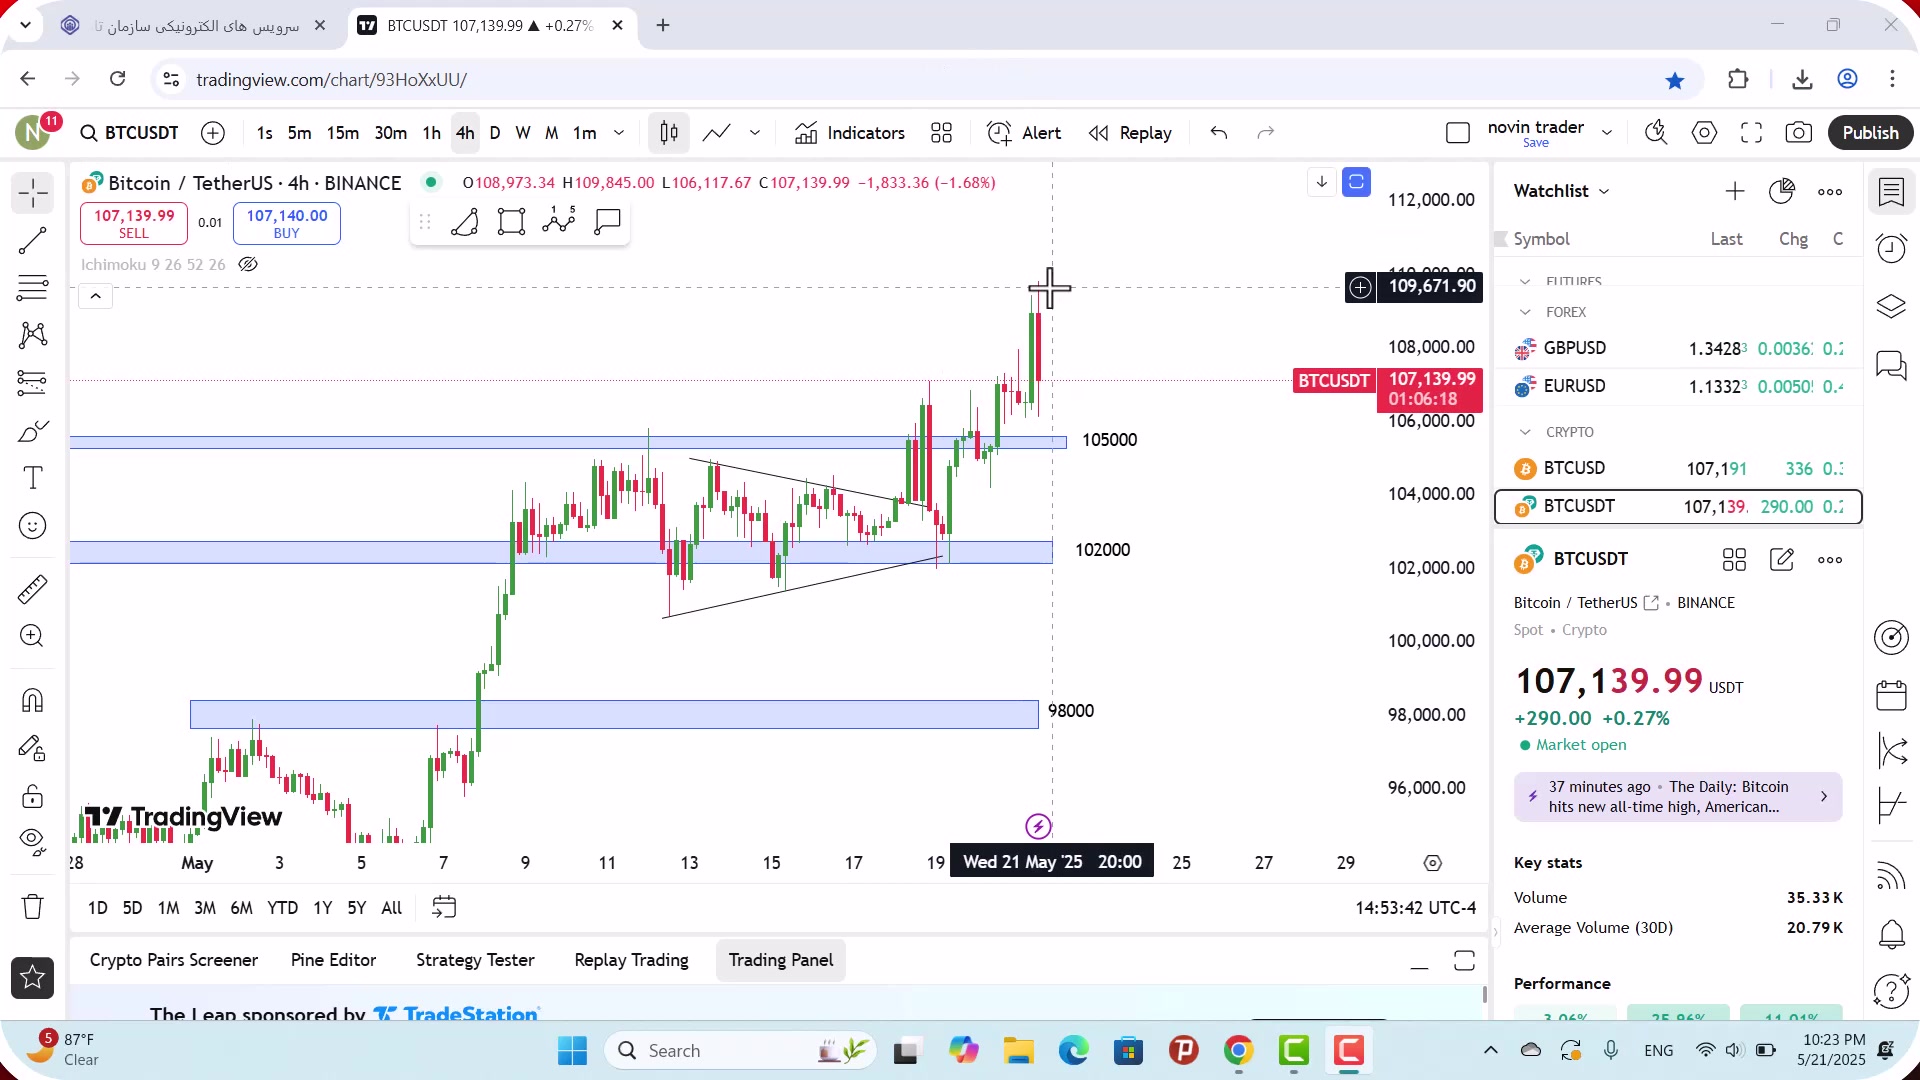This screenshot has height=1080, width=1920.
Task: Open the Crypto Pairs Screener tab
Action: 174,960
